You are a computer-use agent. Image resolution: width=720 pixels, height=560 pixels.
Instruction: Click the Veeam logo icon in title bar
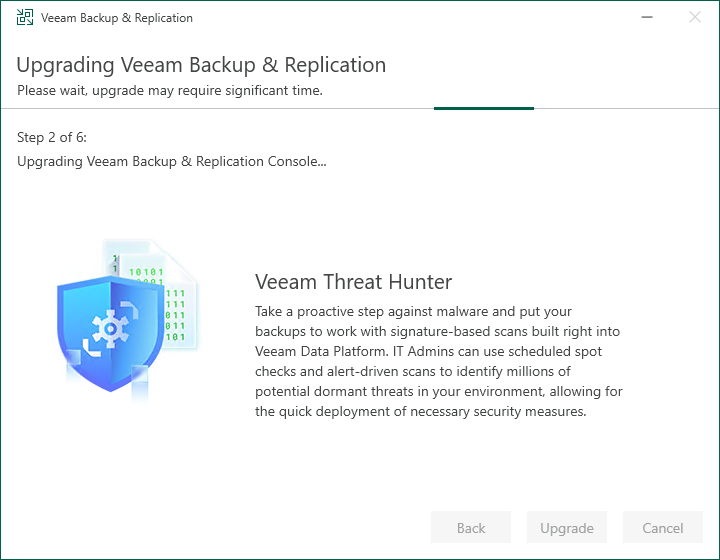tap(25, 17)
